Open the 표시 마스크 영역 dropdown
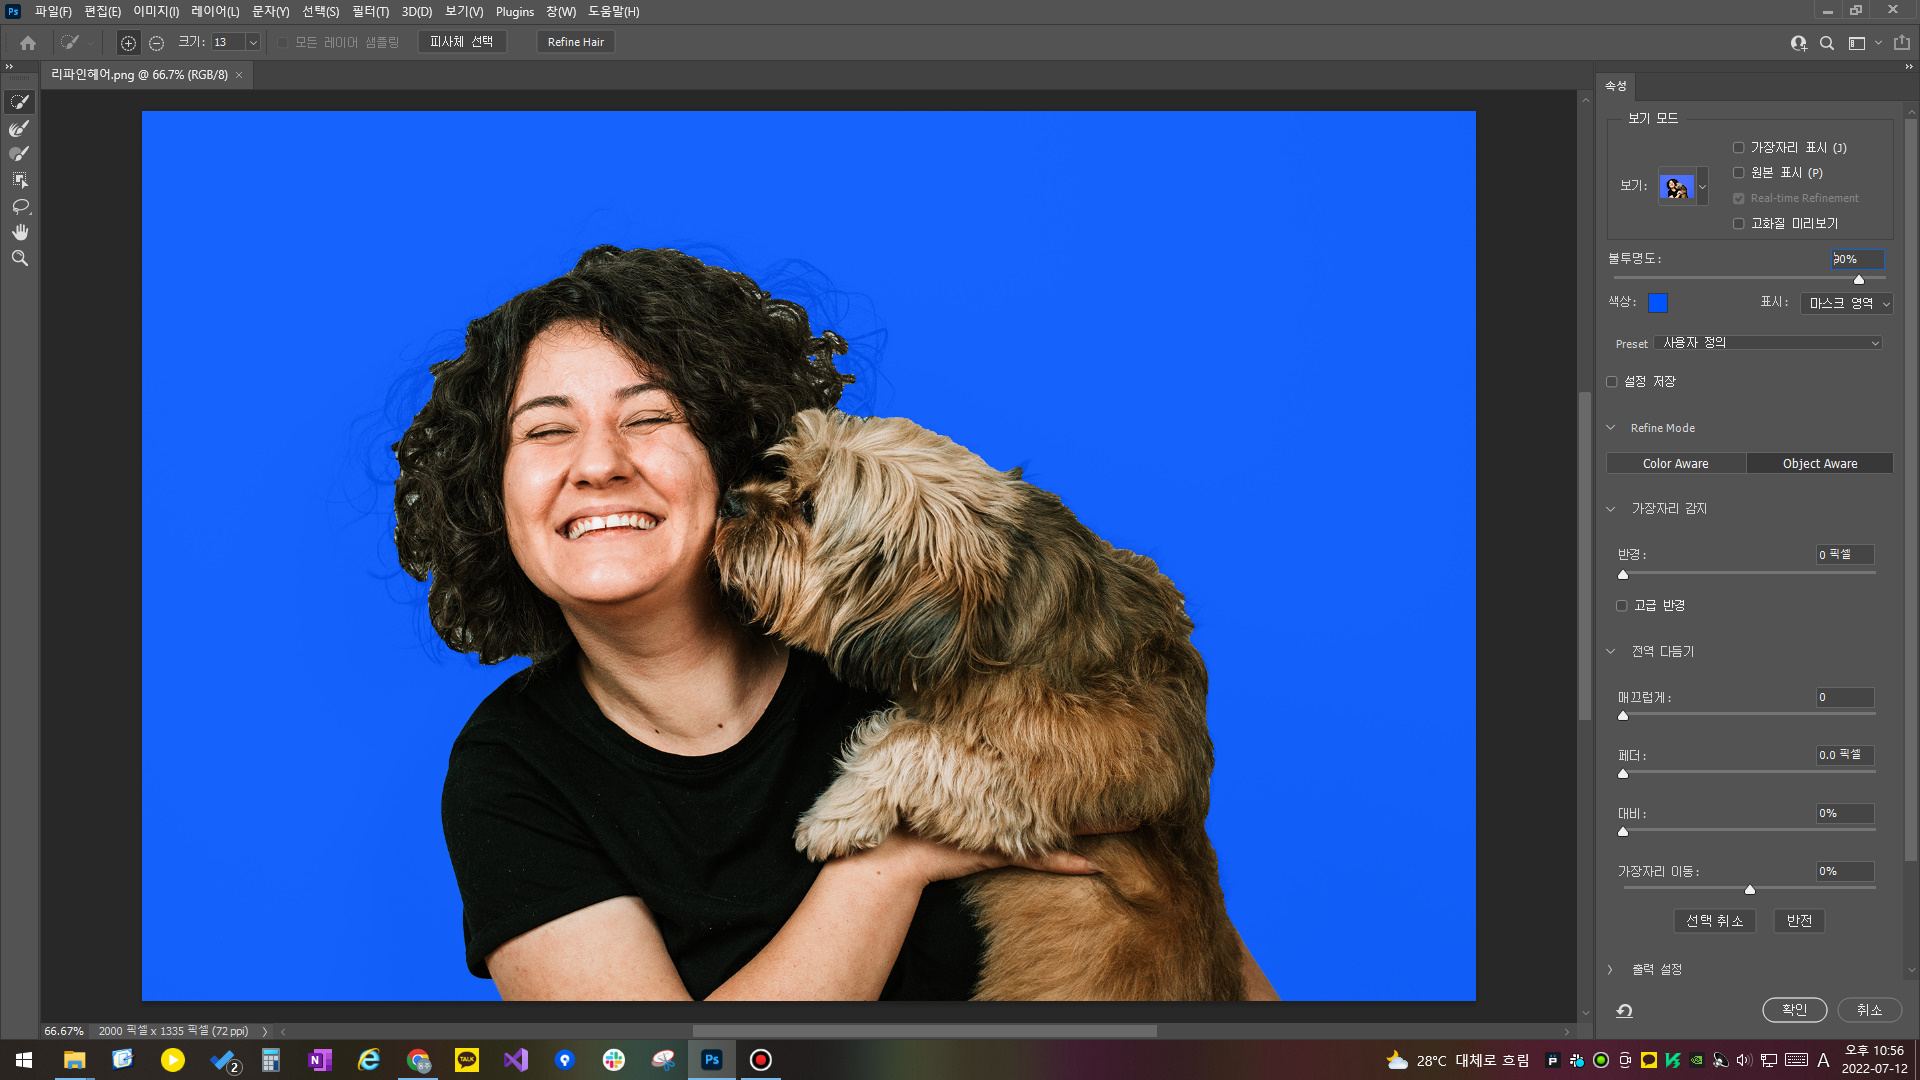The image size is (1920, 1080). coord(1847,303)
